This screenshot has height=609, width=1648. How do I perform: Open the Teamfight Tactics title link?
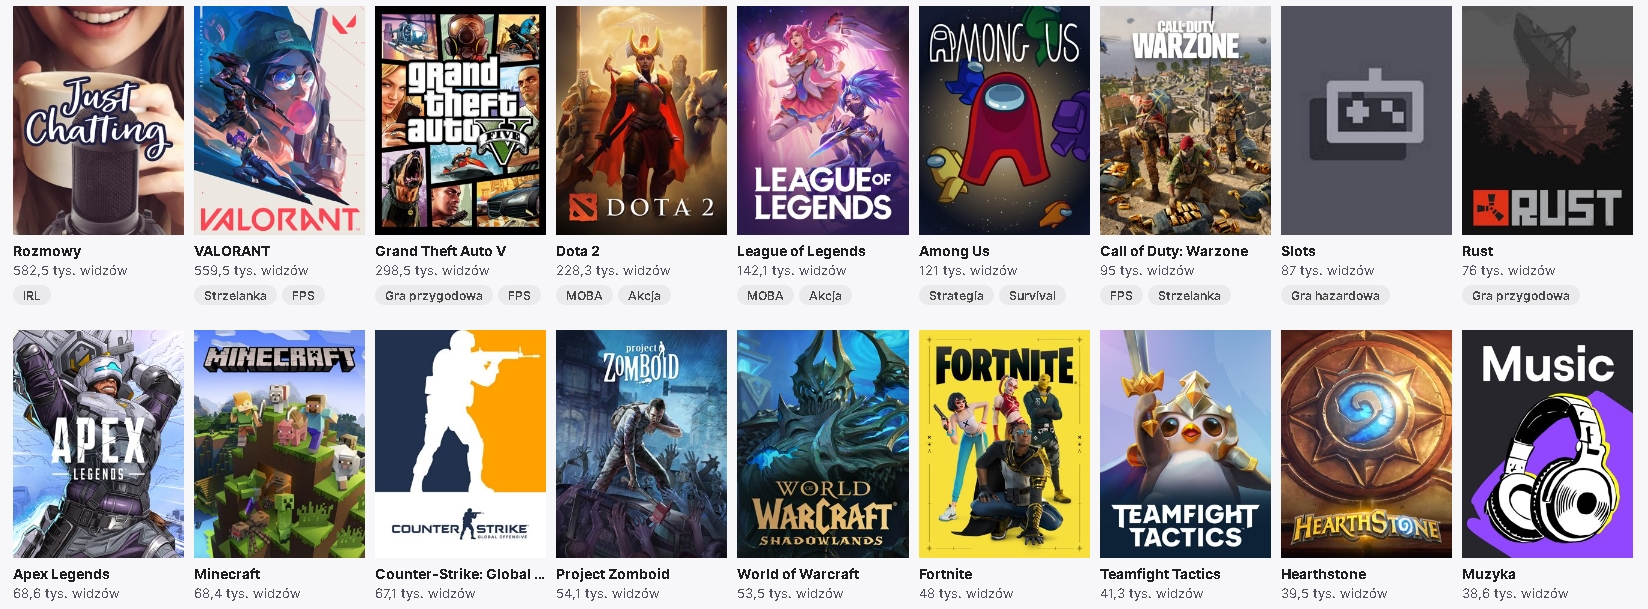coord(1160,574)
